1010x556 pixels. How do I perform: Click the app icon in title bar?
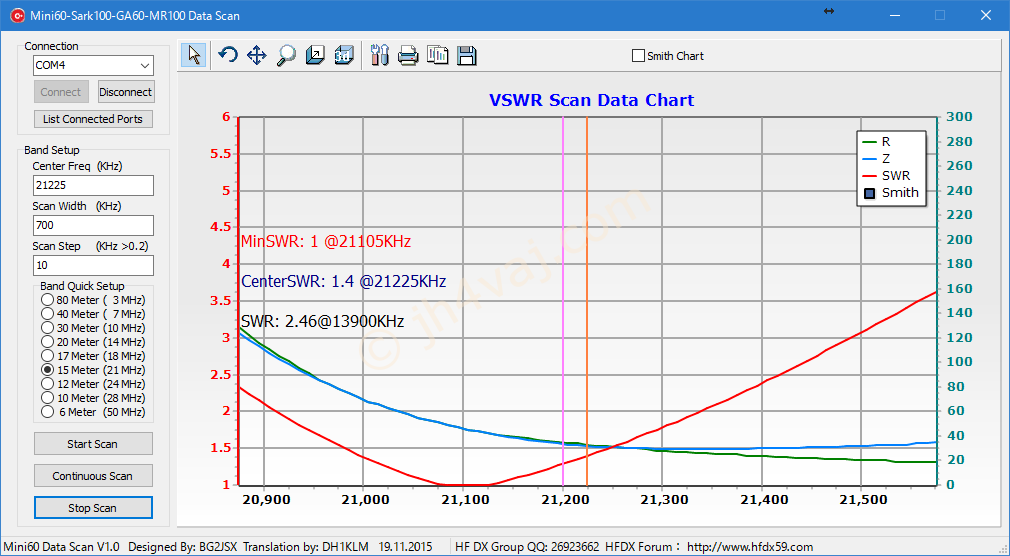coord(17,15)
